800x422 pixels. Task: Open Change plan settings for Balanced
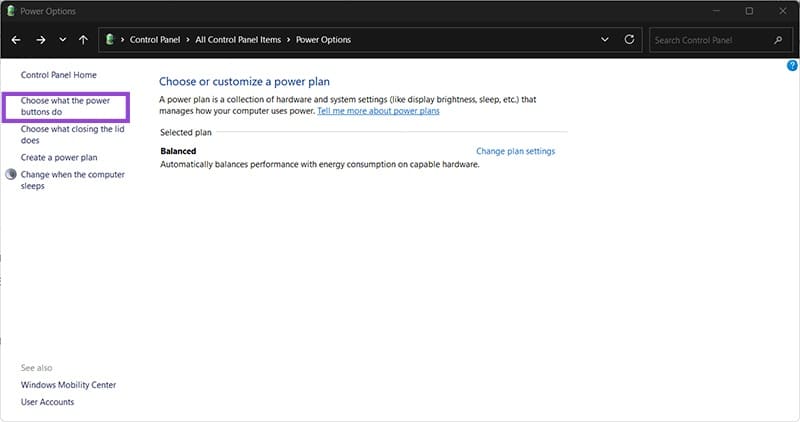[515, 151]
